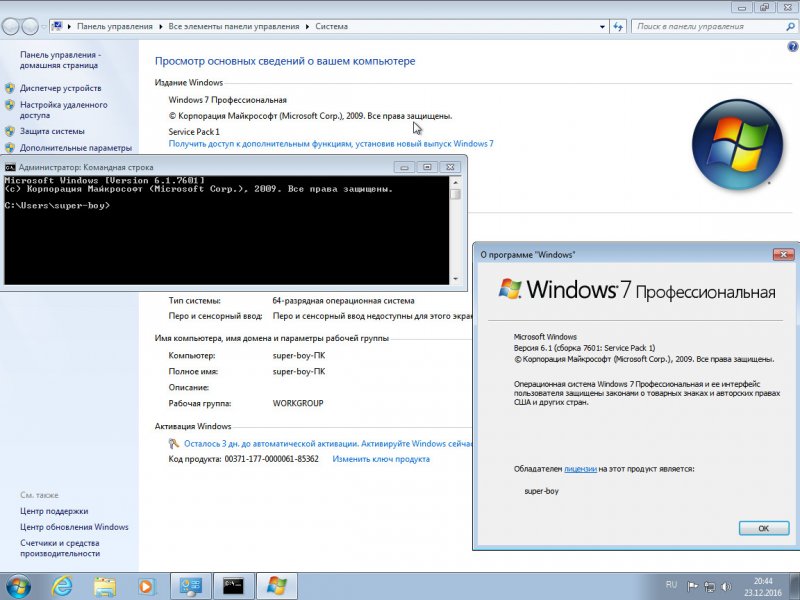The image size is (800, 600).
Task: Click 64-разрядная операционная система text
Action: [x=343, y=301]
